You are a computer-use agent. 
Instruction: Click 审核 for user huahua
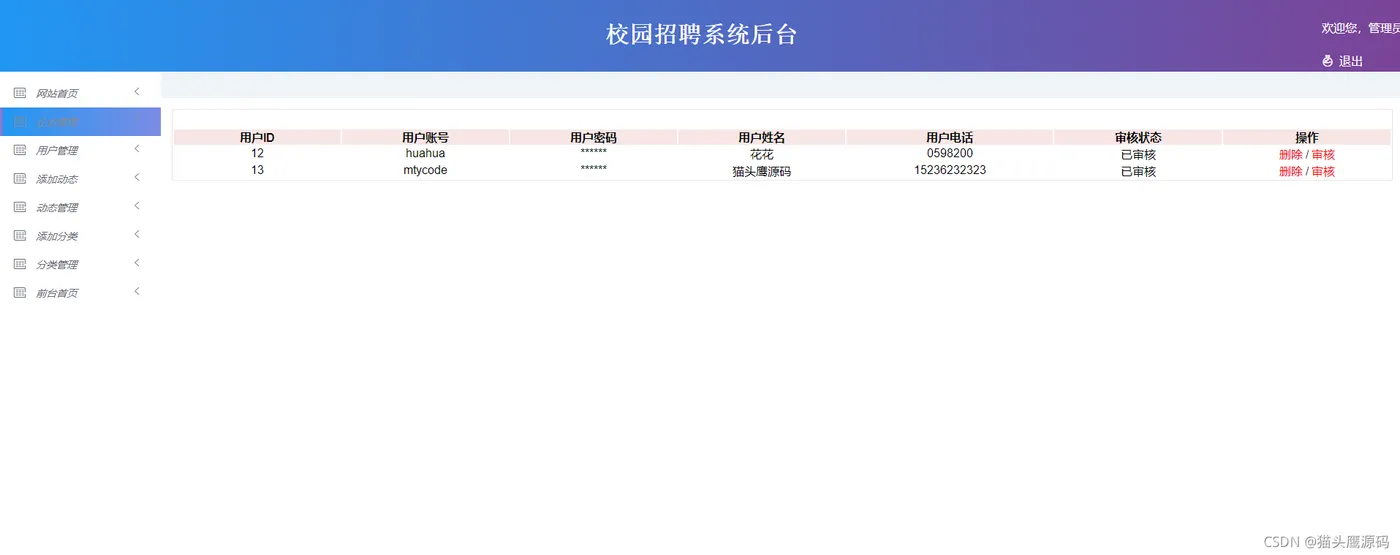click(x=1323, y=155)
